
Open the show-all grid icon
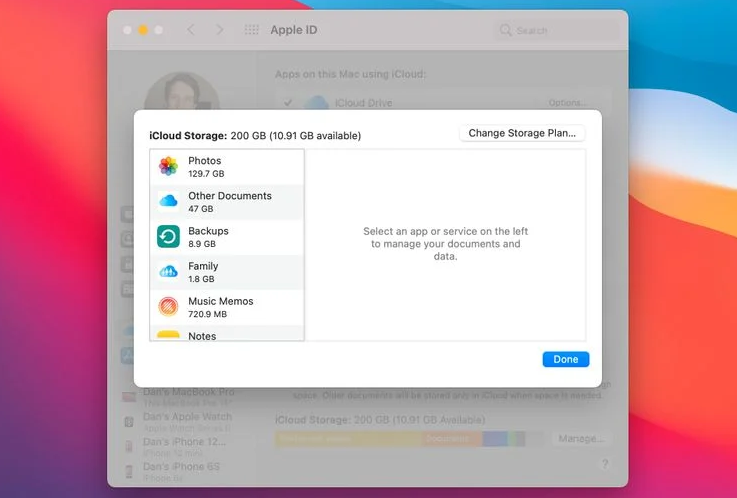coord(252,31)
